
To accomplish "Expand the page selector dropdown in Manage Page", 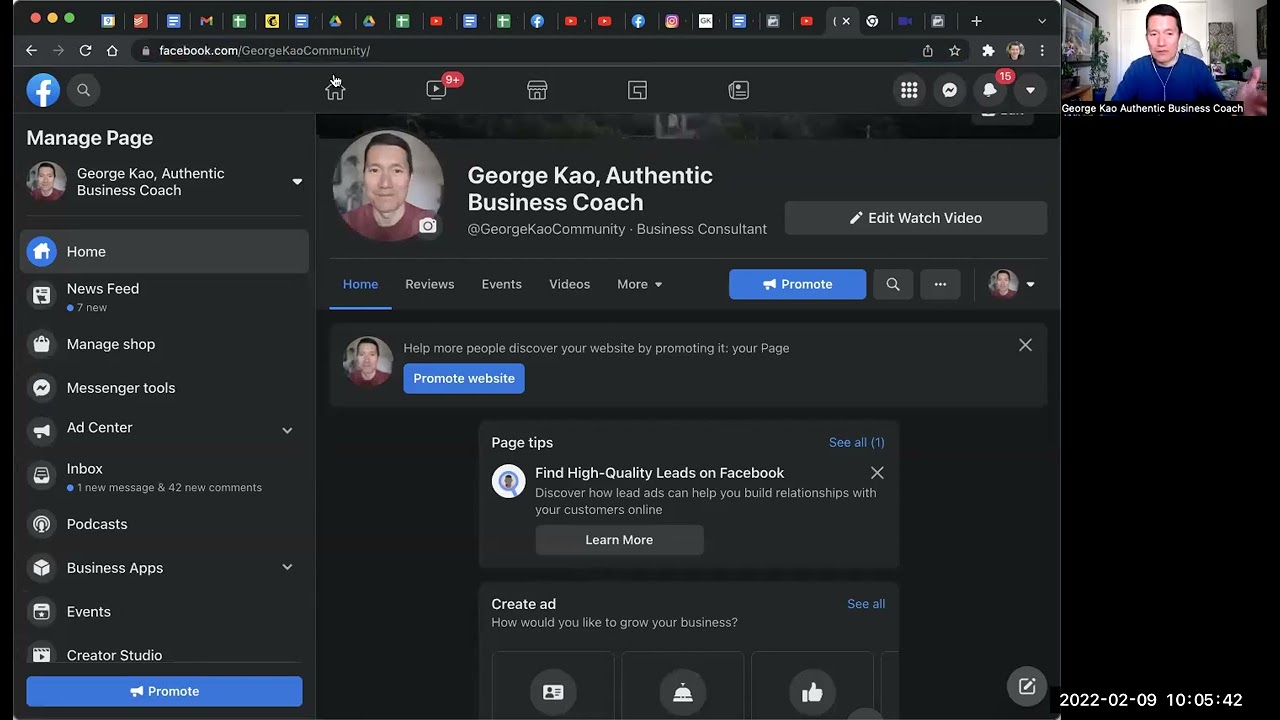I will [297, 182].
